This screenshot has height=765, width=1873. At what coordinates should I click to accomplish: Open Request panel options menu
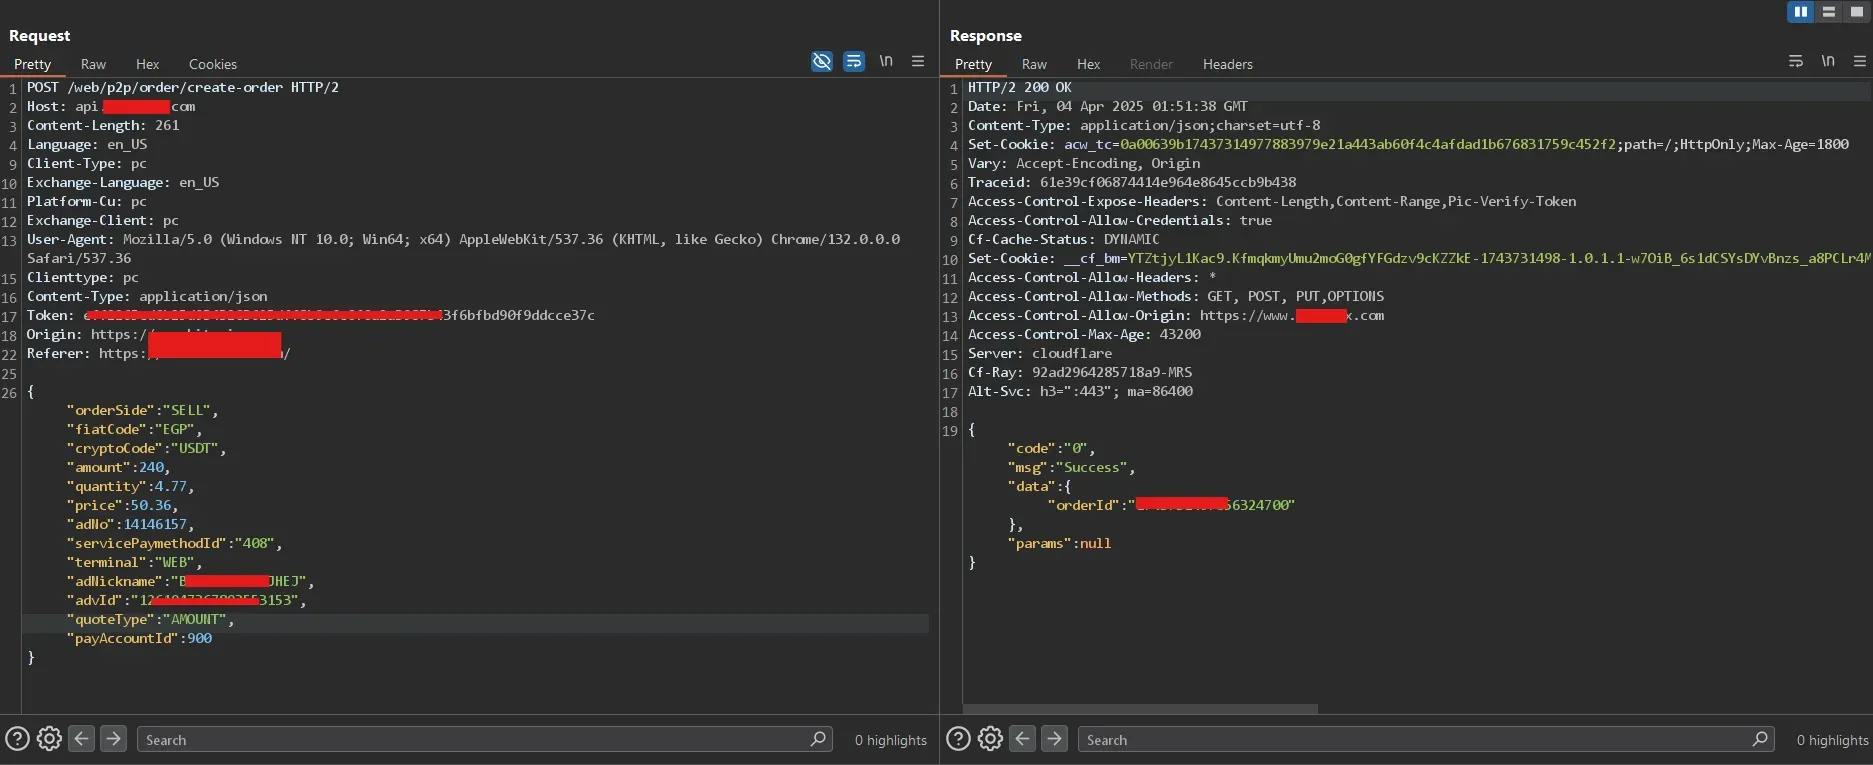pos(918,62)
